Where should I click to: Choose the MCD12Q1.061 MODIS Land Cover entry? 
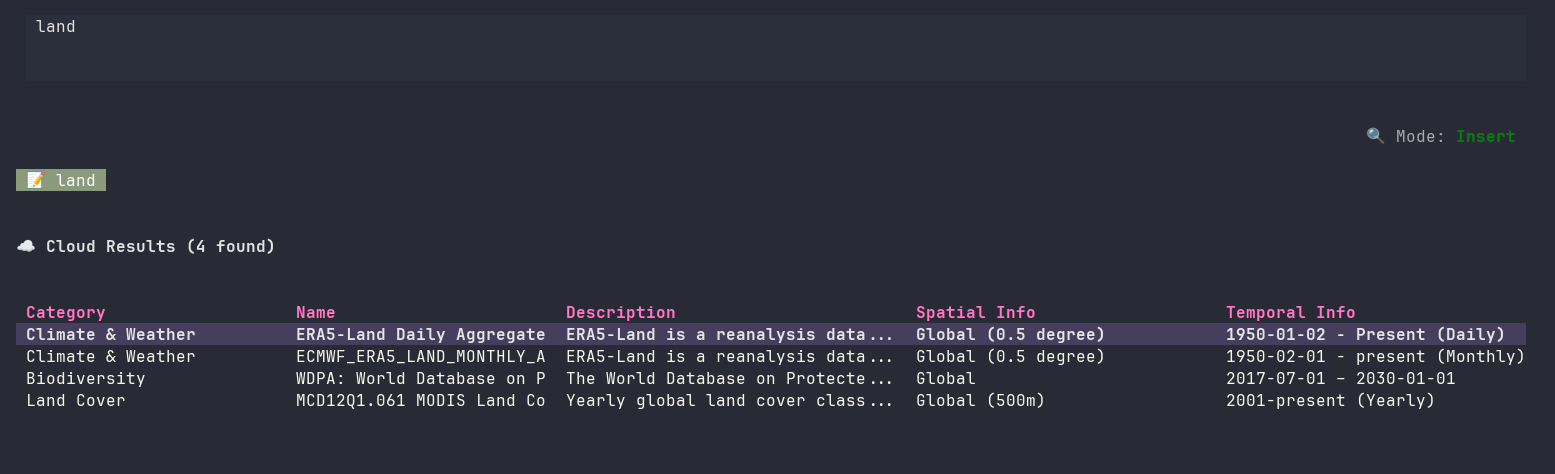(420, 400)
